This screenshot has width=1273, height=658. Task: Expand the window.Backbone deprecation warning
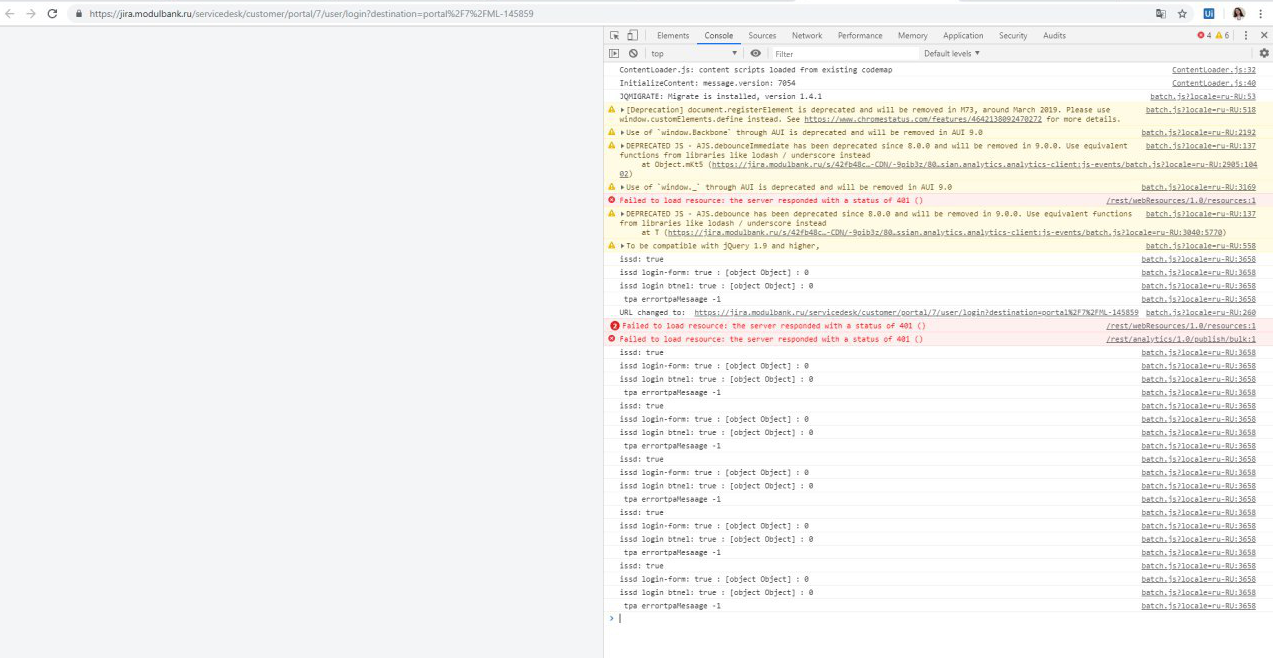pos(623,132)
